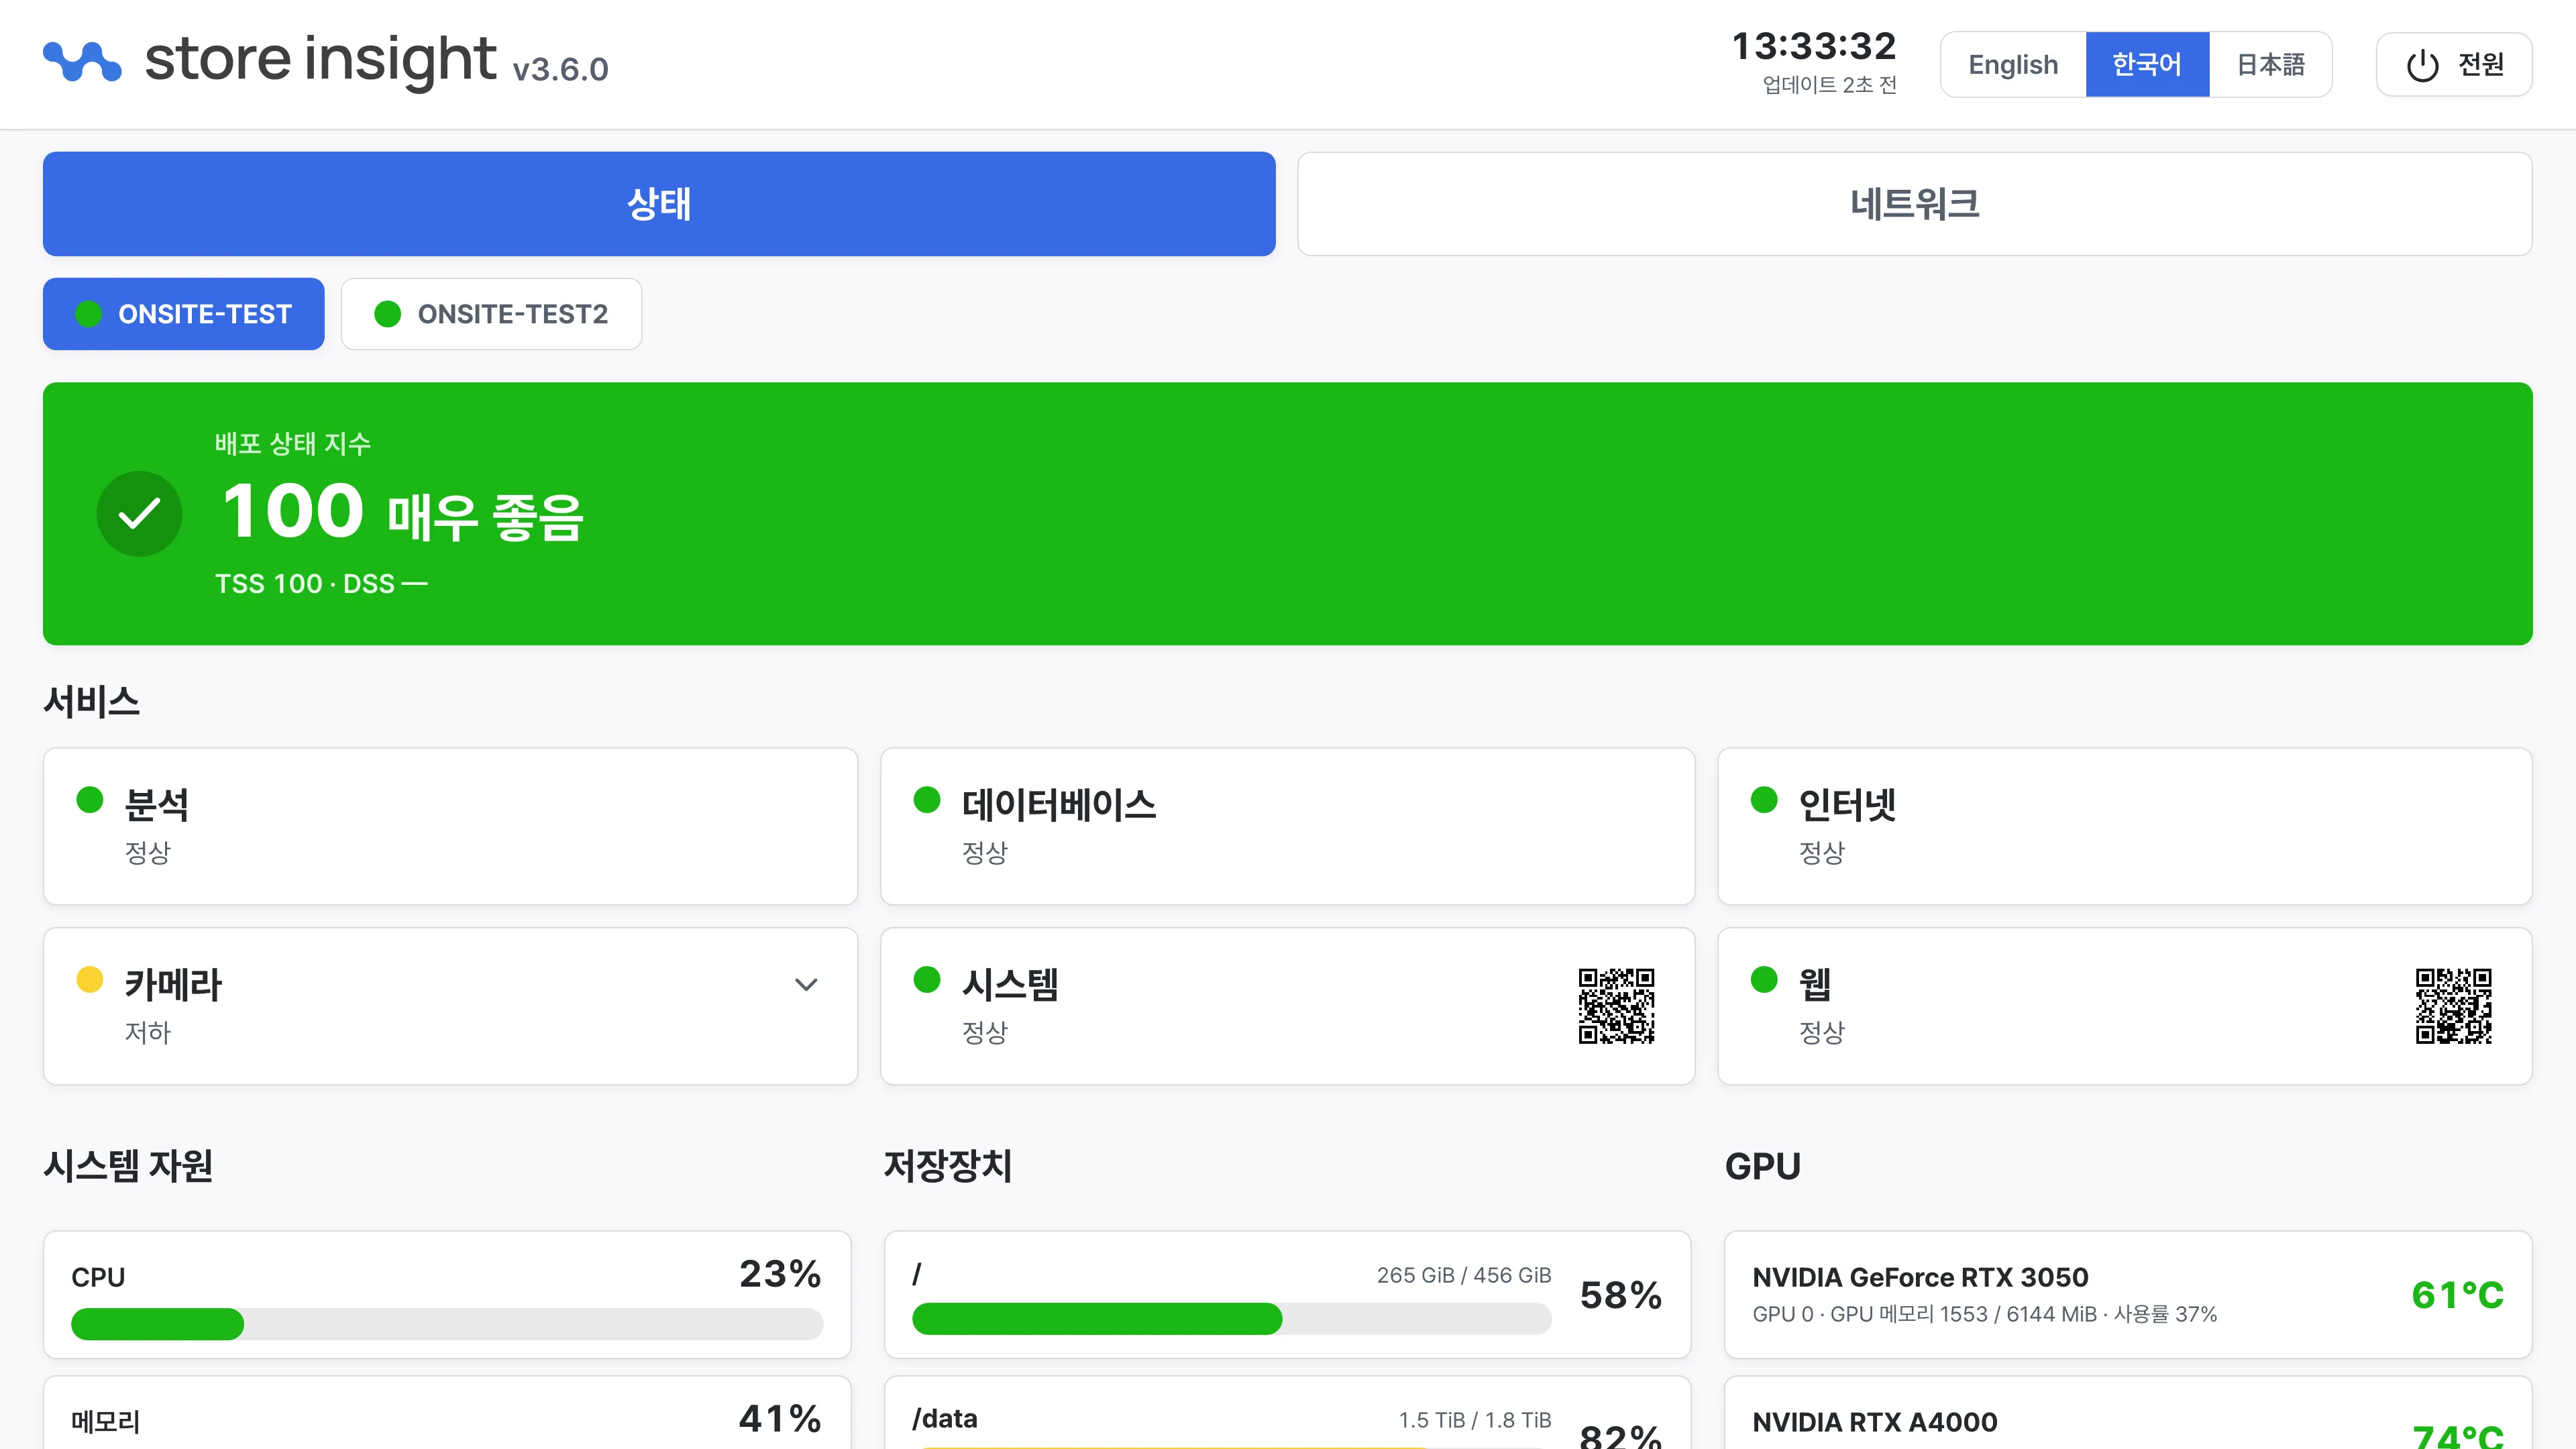Click the 61°C temperature value
2576x1449 pixels.
(x=2457, y=1295)
